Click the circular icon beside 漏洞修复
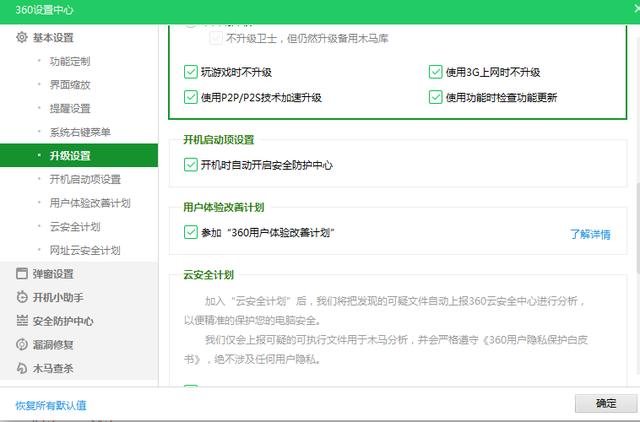640x422 pixels. coord(22,344)
